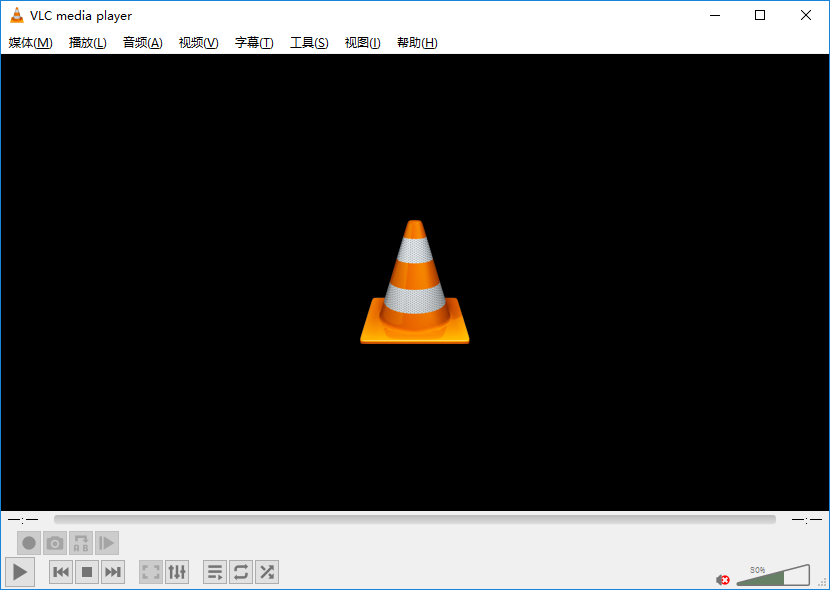Open the 视图(I) menu
830x590 pixels.
tap(362, 43)
